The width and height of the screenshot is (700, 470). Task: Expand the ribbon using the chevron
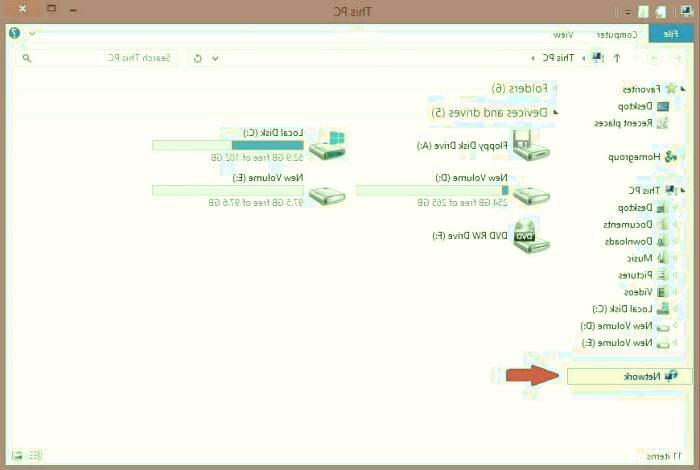click(32, 33)
